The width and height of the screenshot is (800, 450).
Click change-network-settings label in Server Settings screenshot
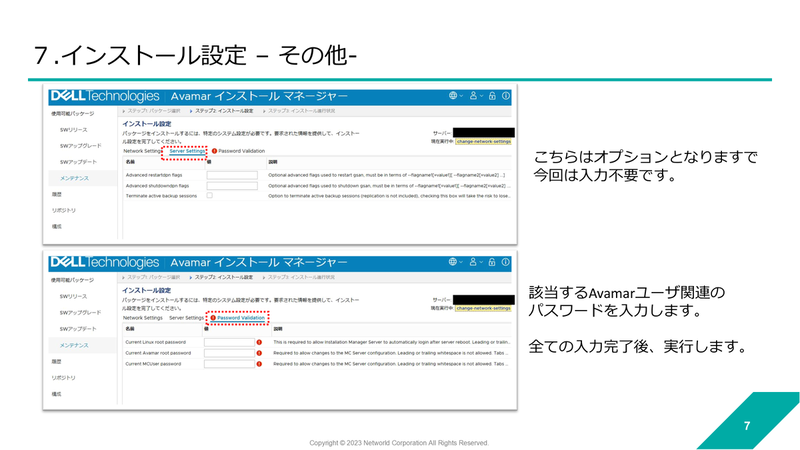(x=484, y=141)
